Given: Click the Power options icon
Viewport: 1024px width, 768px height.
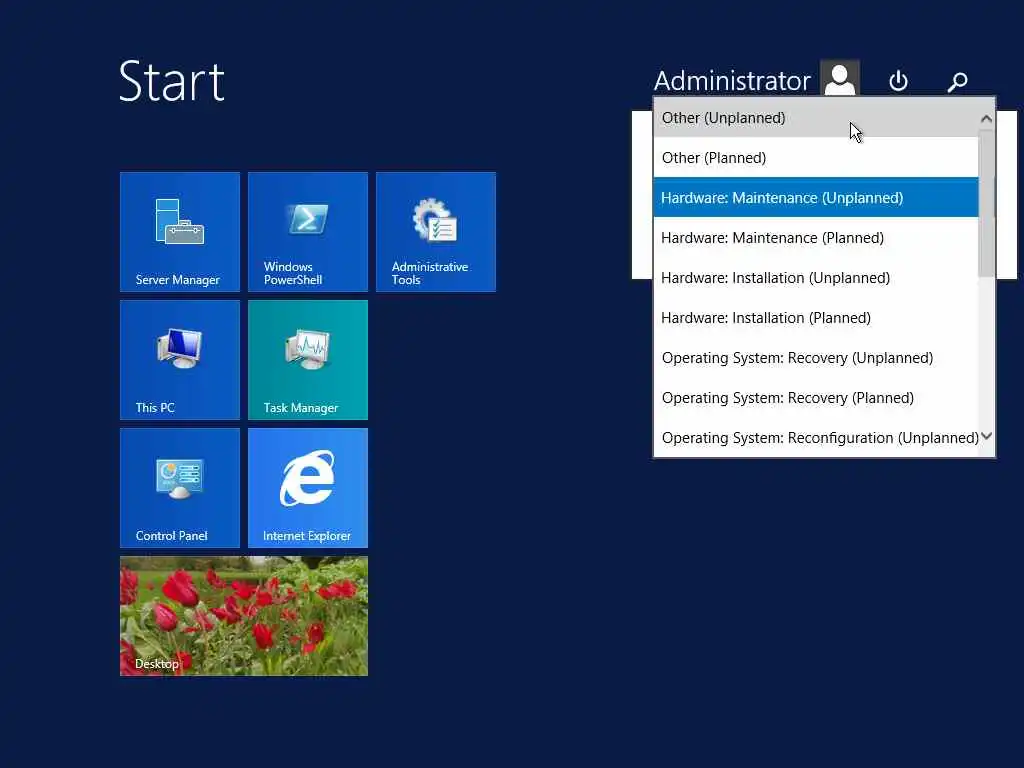Looking at the screenshot, I should 899,81.
